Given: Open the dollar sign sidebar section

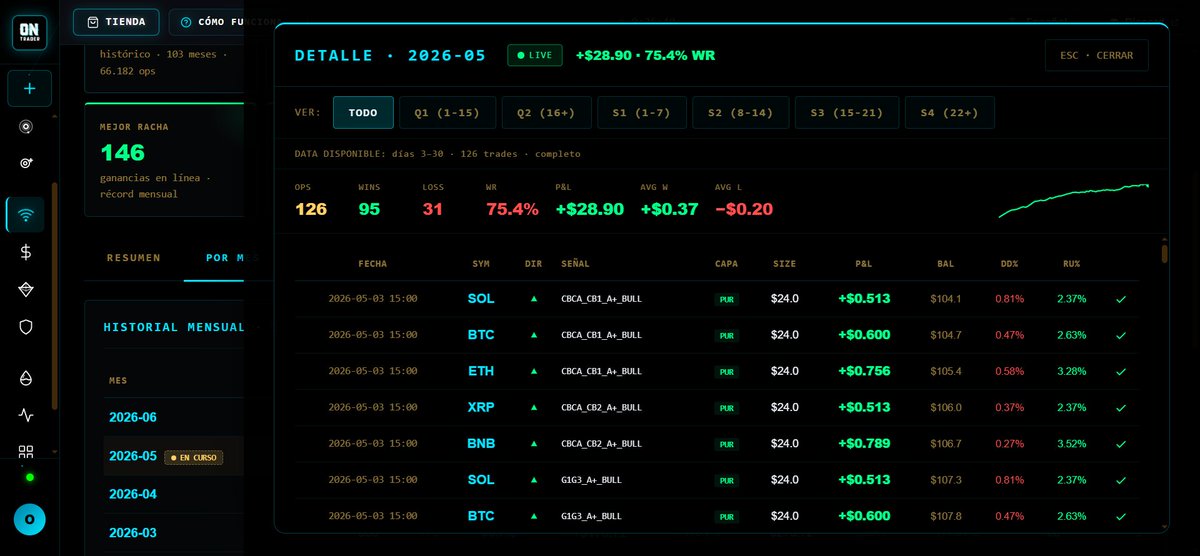Looking at the screenshot, I should 26,252.
